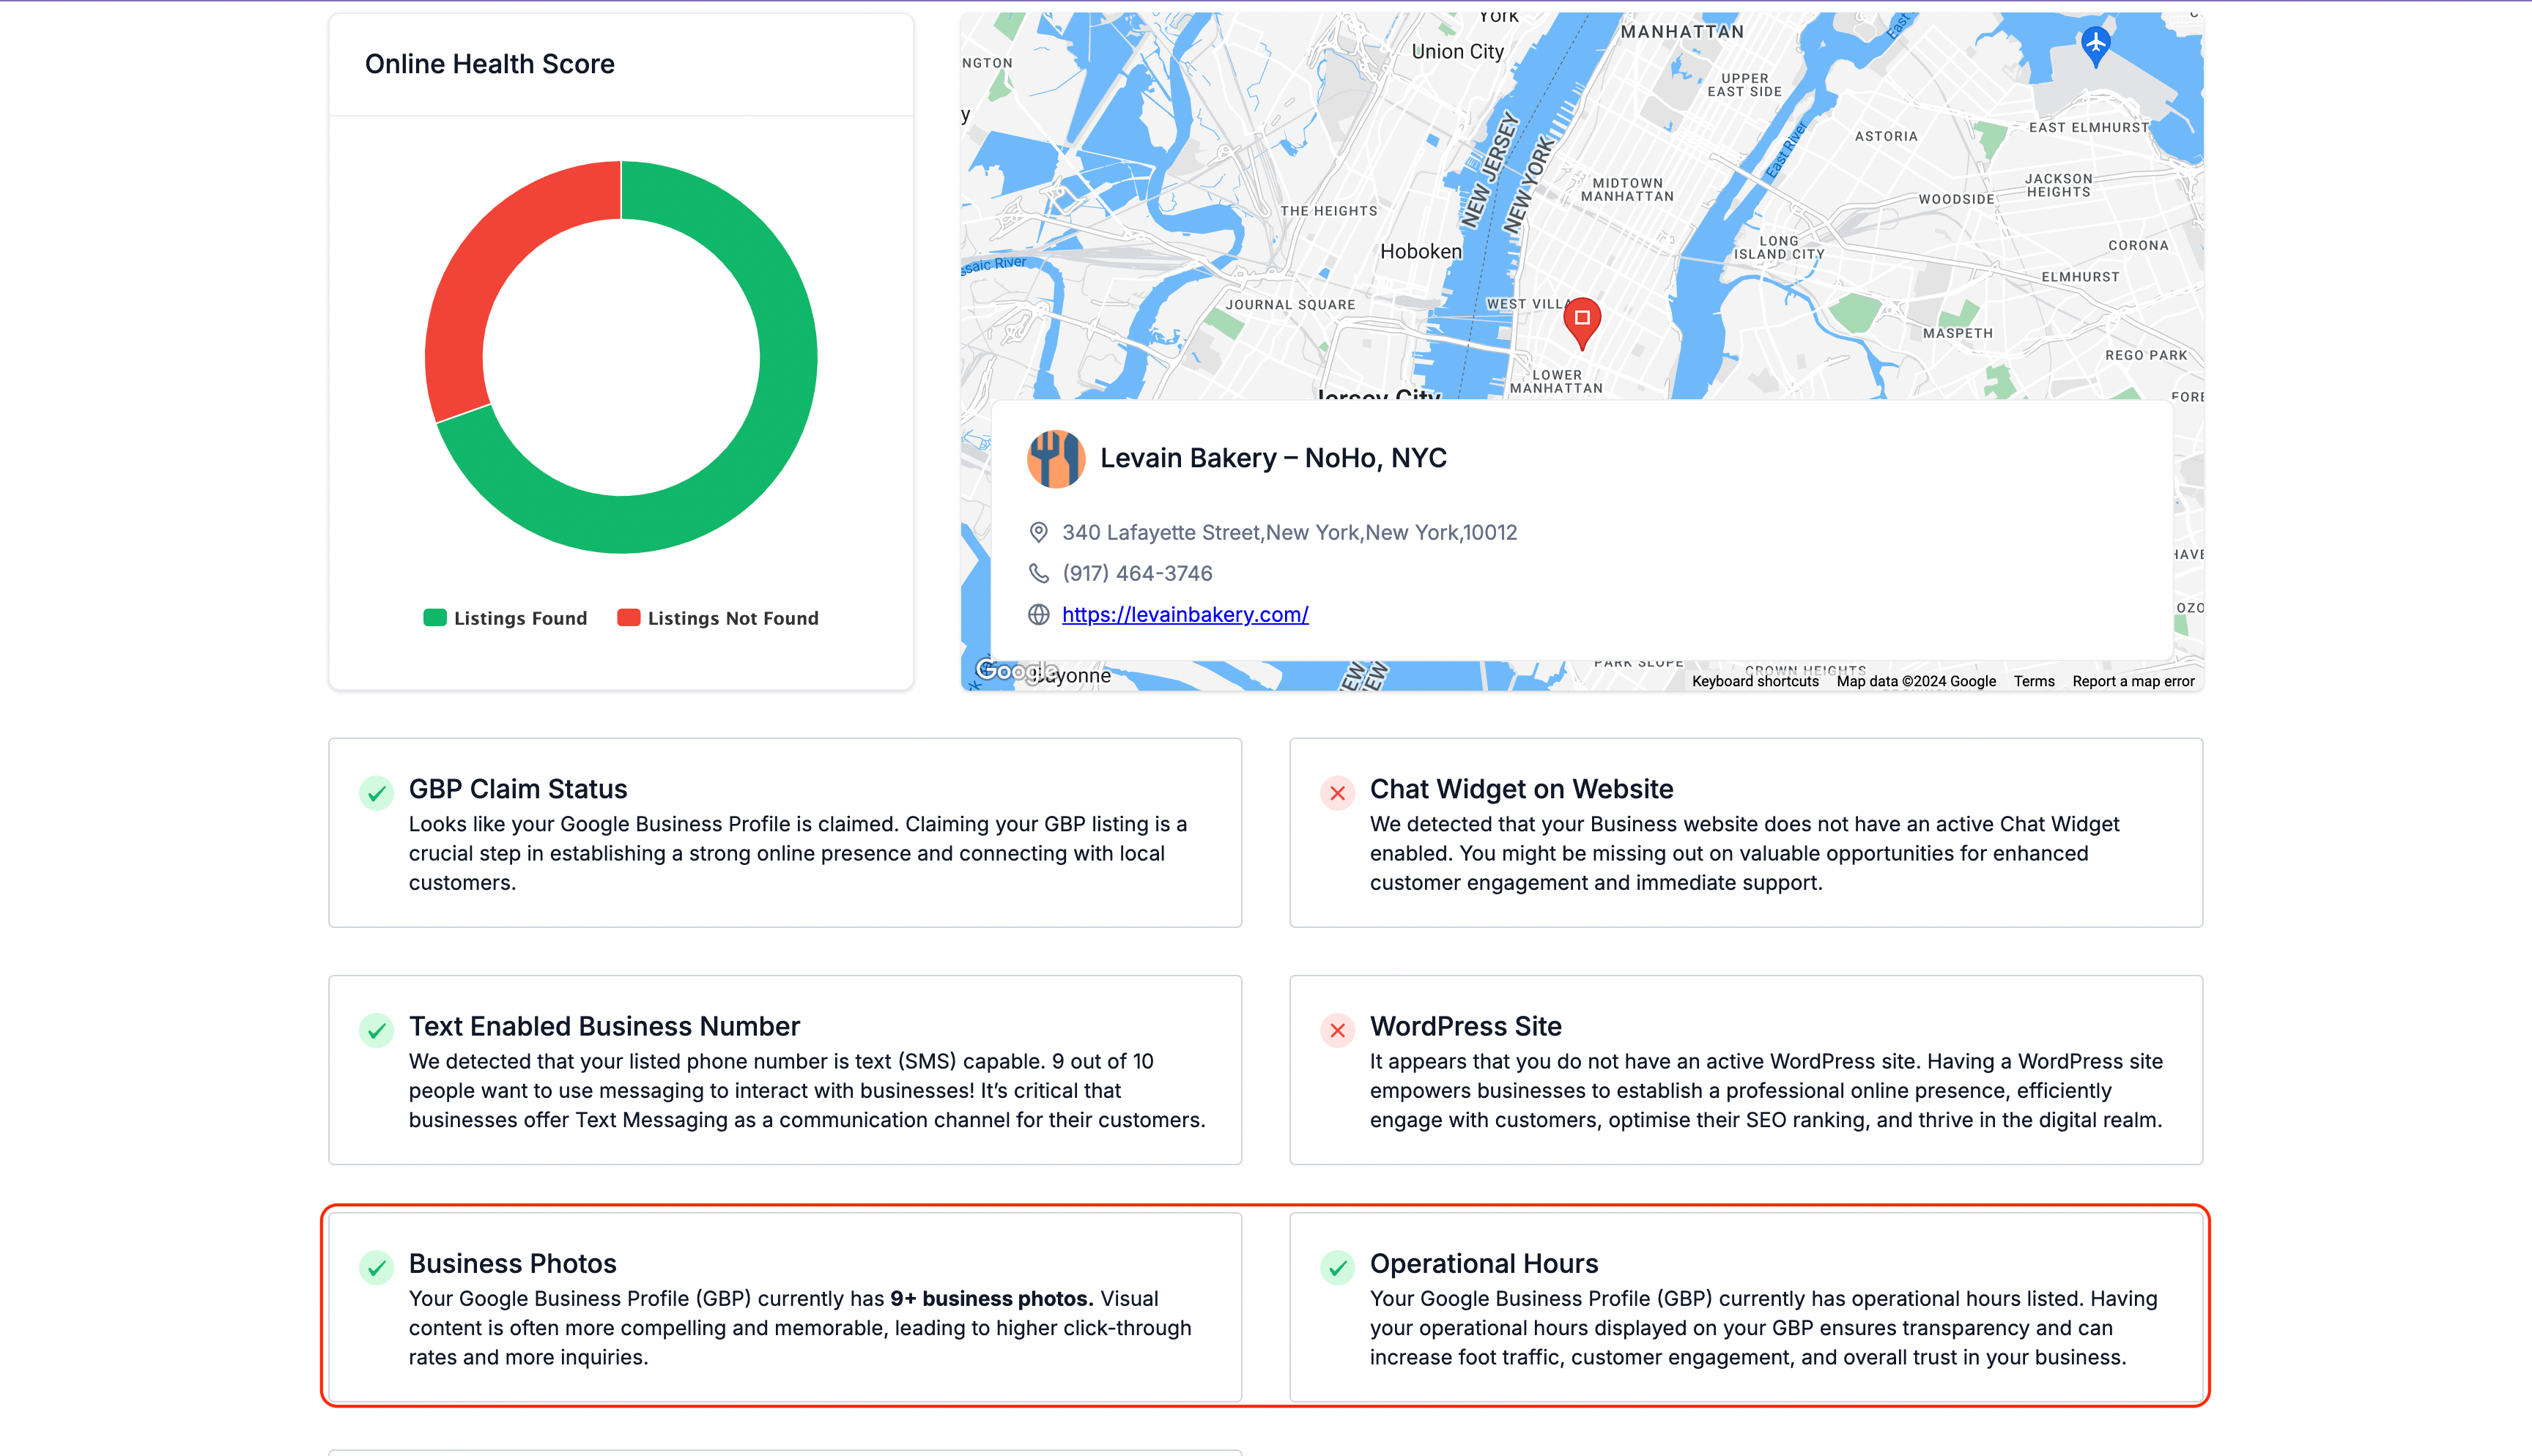Click the GBP Claim Status green checkmark
The width and height of the screenshot is (2532, 1456).
(x=376, y=793)
